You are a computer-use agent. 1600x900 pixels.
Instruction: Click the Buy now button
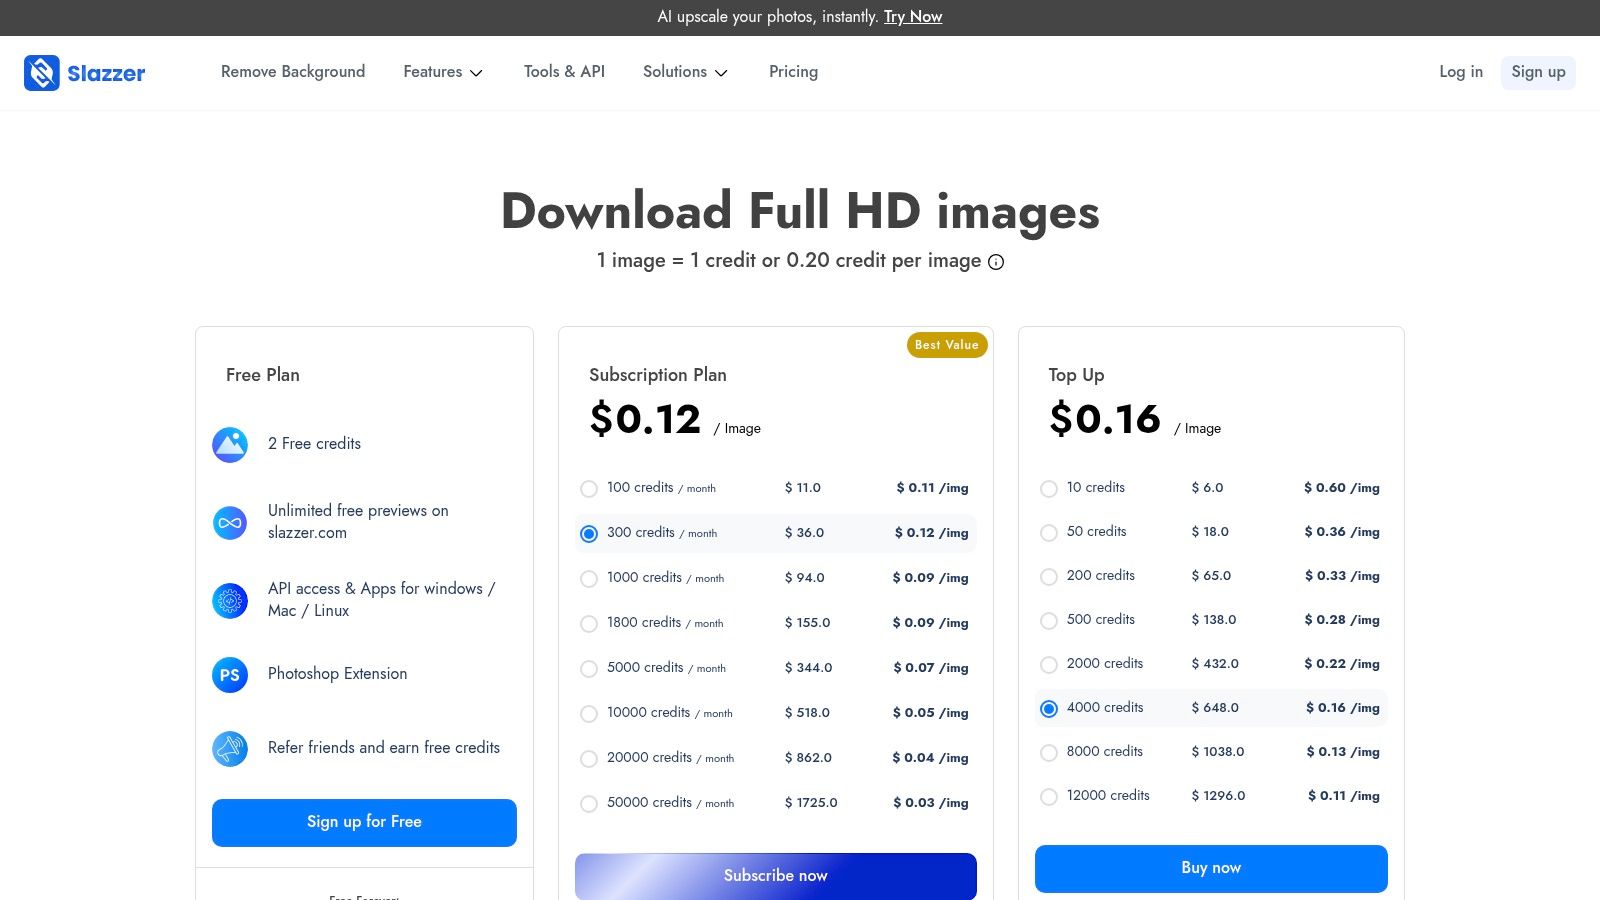click(x=1211, y=868)
